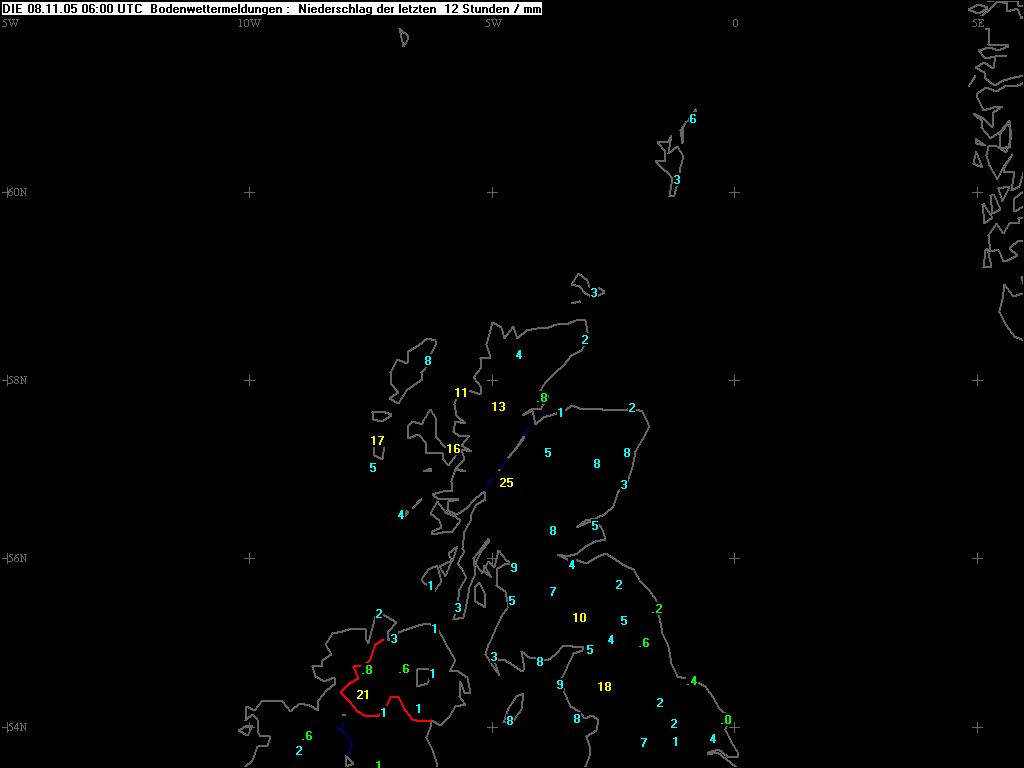Viewport: 1024px width, 768px height.
Task: Select the 58N latitude label
Action: (x=16, y=380)
